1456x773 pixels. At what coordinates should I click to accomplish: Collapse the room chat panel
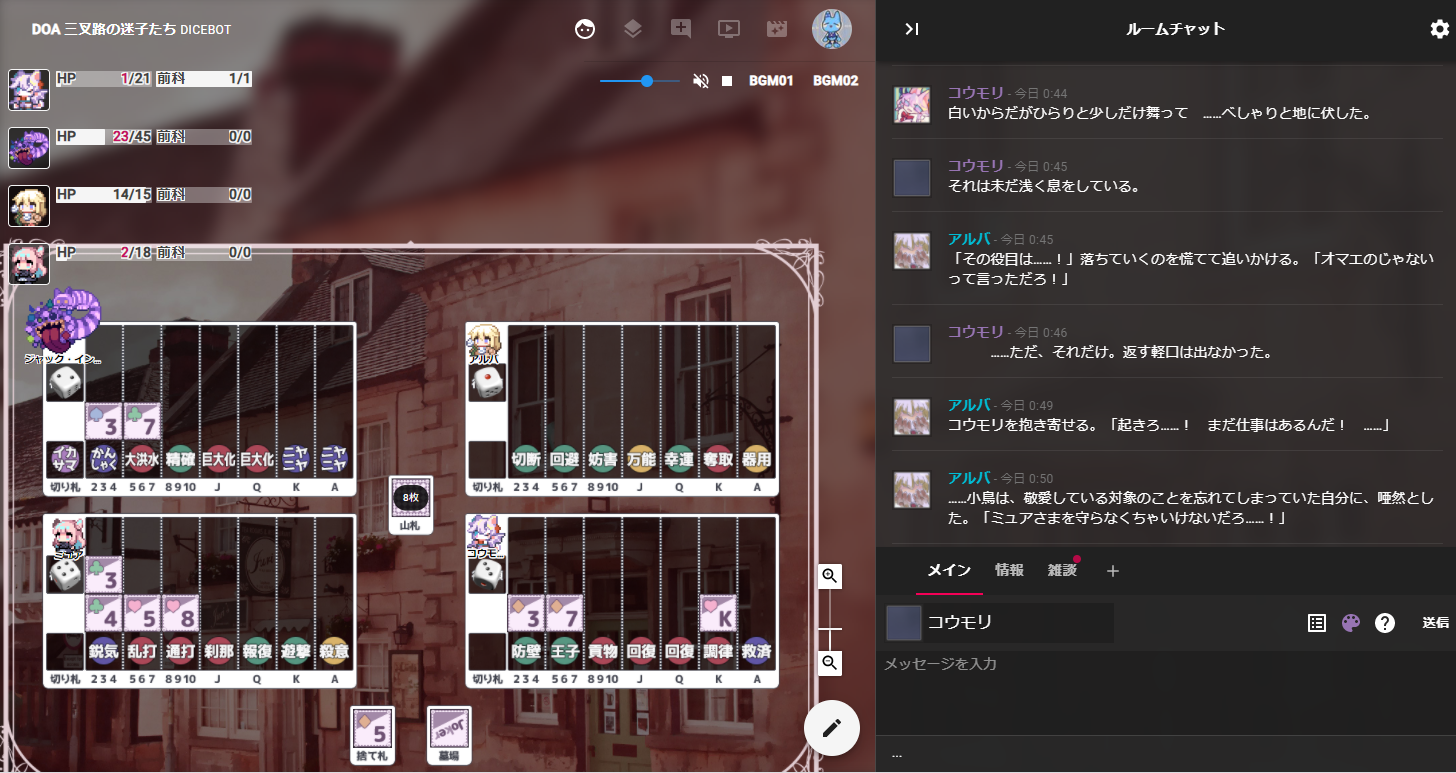point(911,29)
